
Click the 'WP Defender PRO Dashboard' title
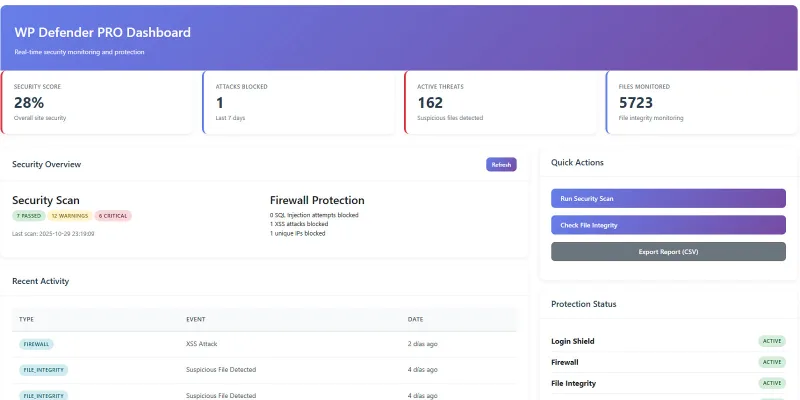pyautogui.click(x=103, y=33)
